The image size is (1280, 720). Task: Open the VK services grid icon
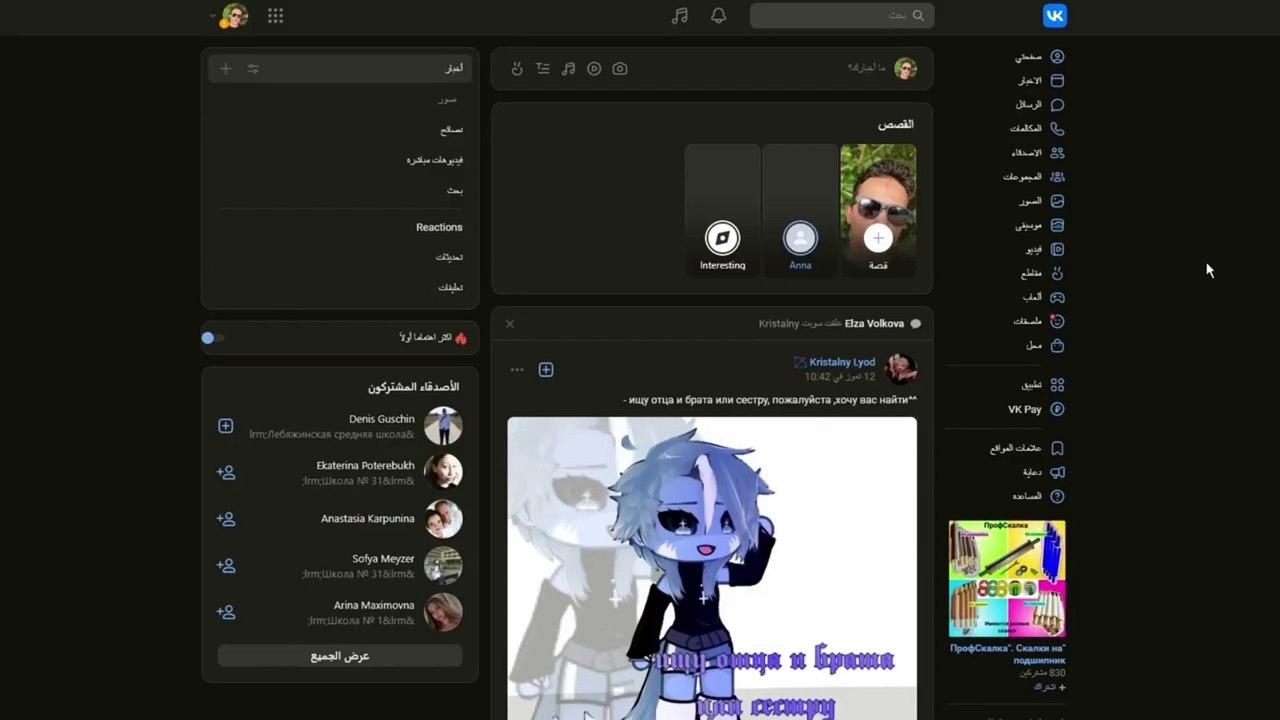[275, 15]
